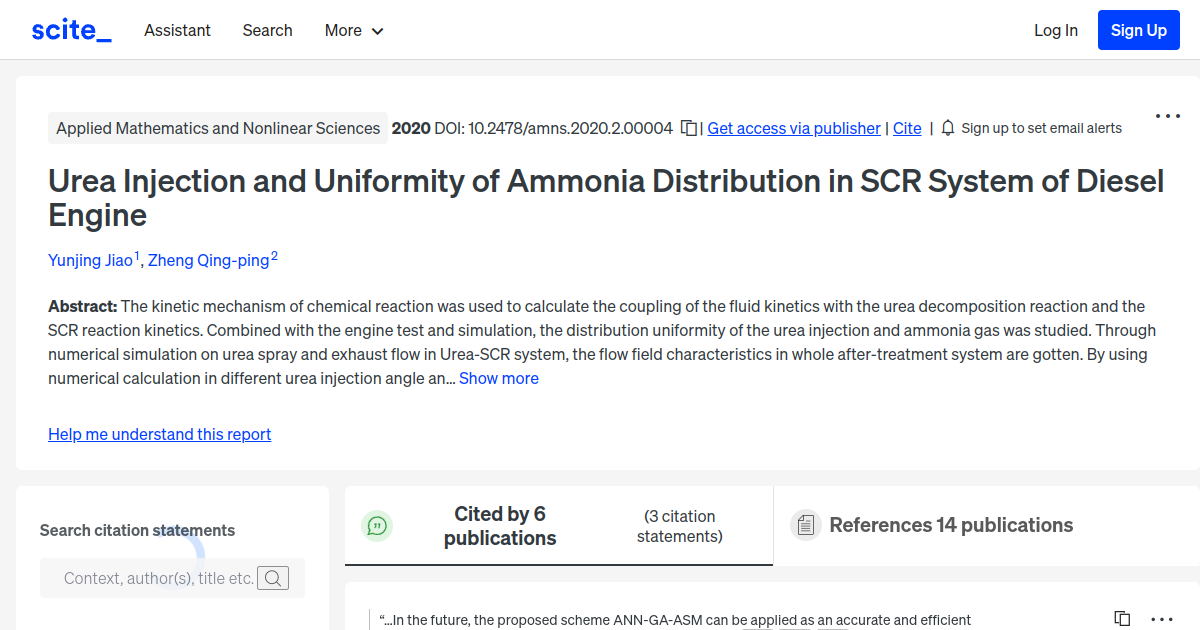Click Help me understand this report

[159, 434]
